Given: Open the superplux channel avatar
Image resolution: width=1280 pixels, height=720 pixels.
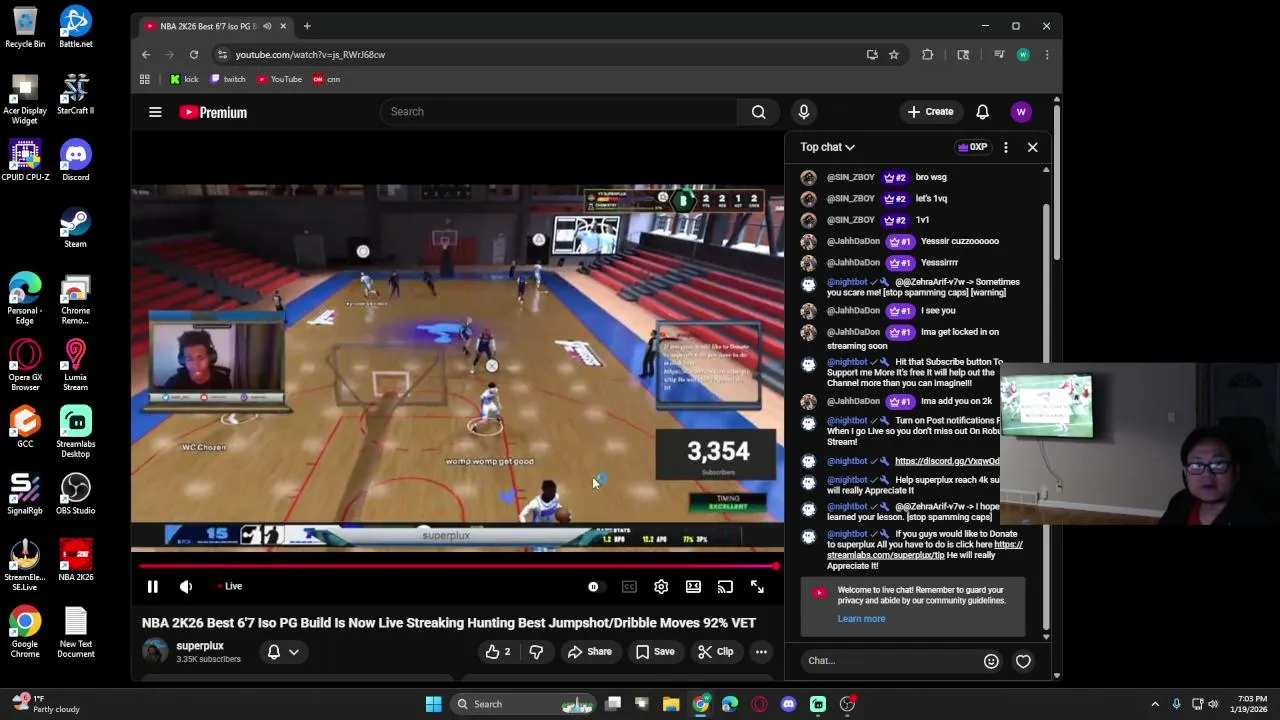Looking at the screenshot, I should [155, 652].
